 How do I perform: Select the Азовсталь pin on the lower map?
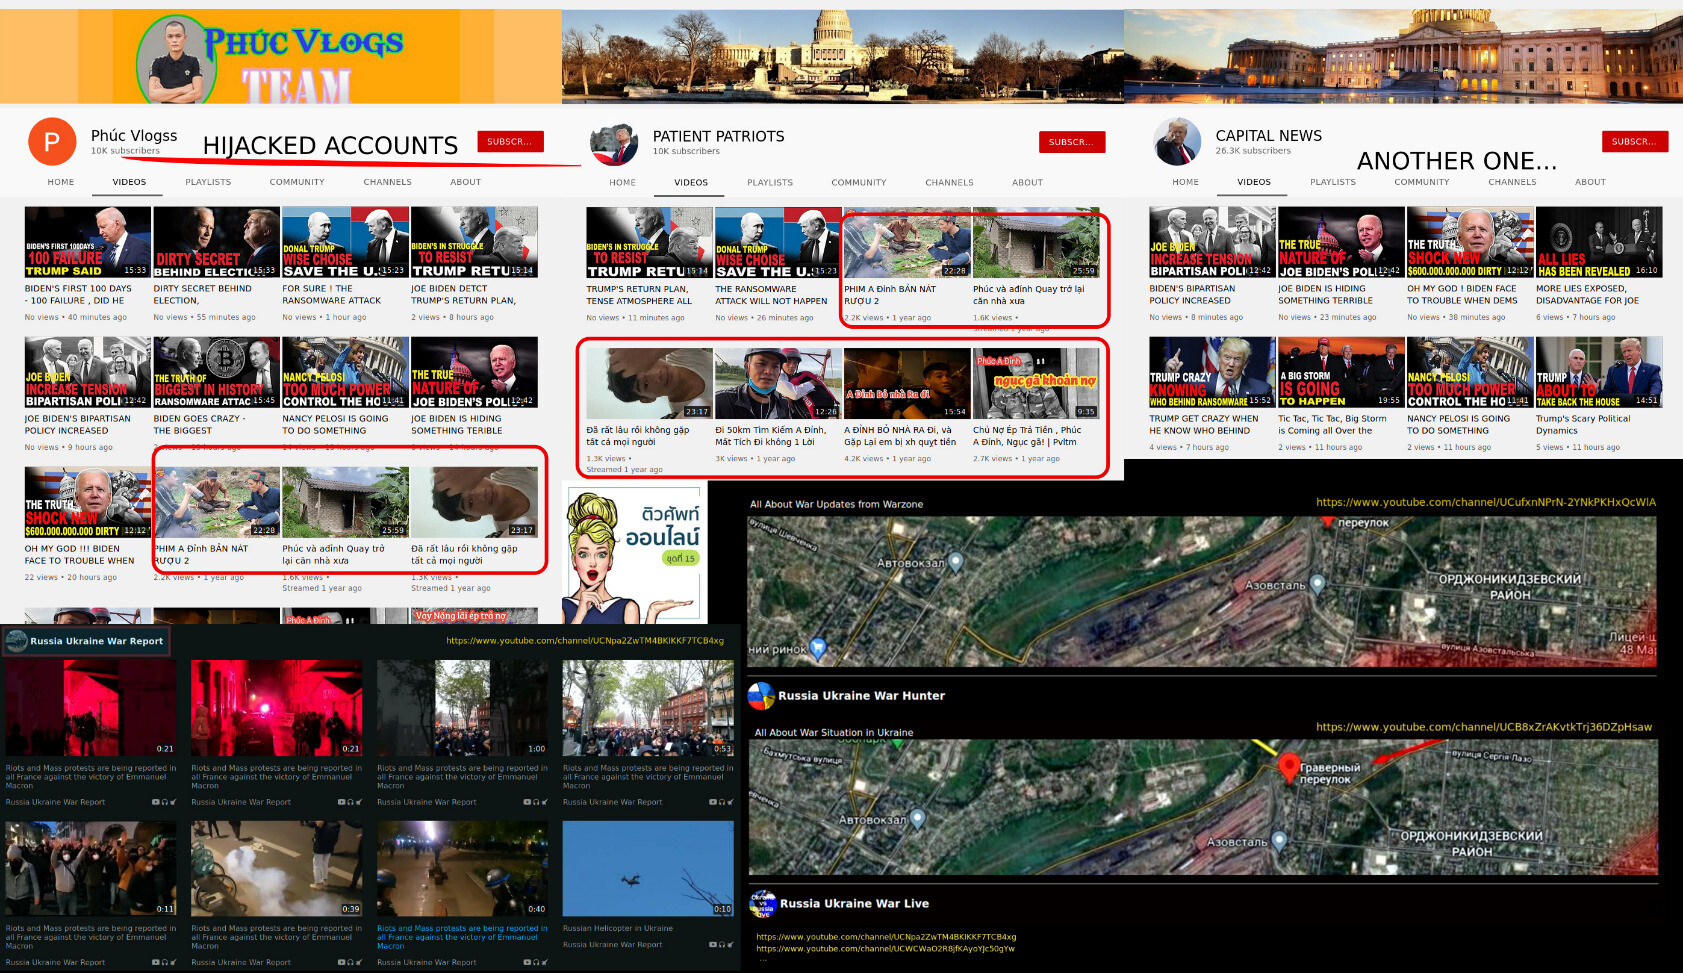(x=1278, y=842)
